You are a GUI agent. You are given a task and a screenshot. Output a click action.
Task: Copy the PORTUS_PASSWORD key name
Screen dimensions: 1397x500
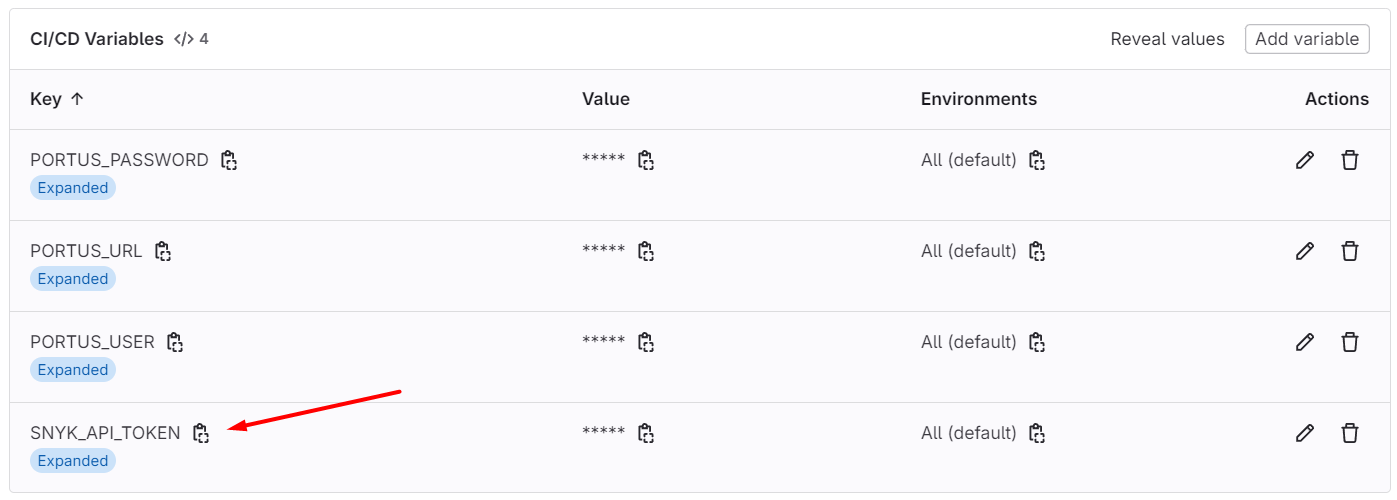[x=229, y=160]
